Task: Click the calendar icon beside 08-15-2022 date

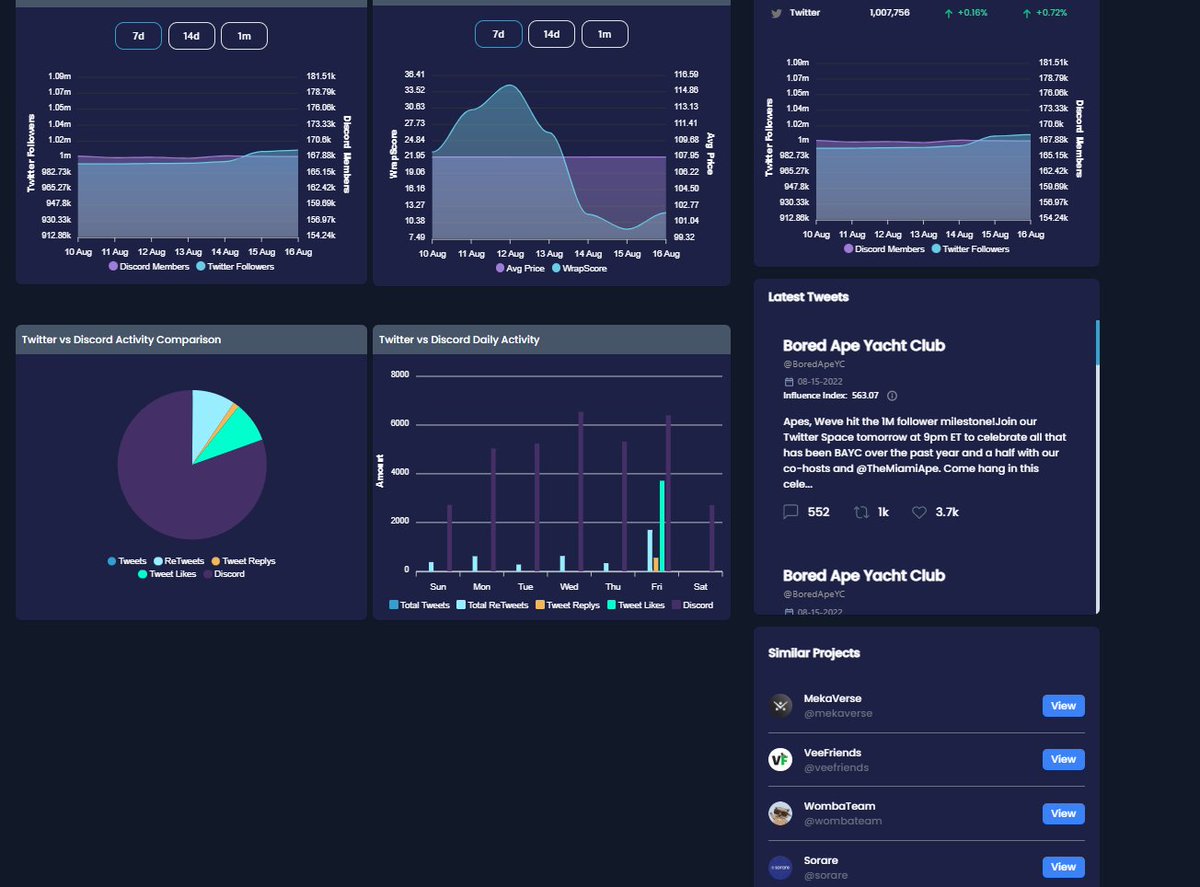Action: pos(787,382)
